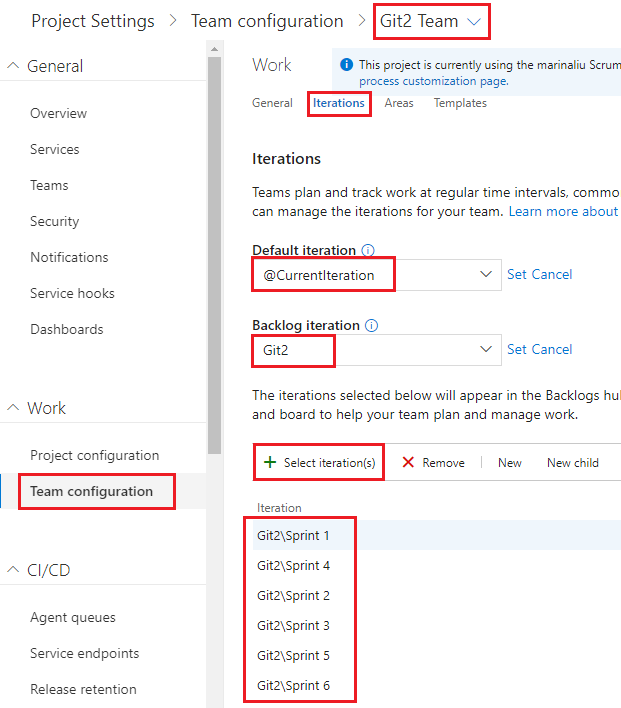Expand the Default iteration combo box arrow
Viewport: 621px width, 708px height.
[486, 274]
